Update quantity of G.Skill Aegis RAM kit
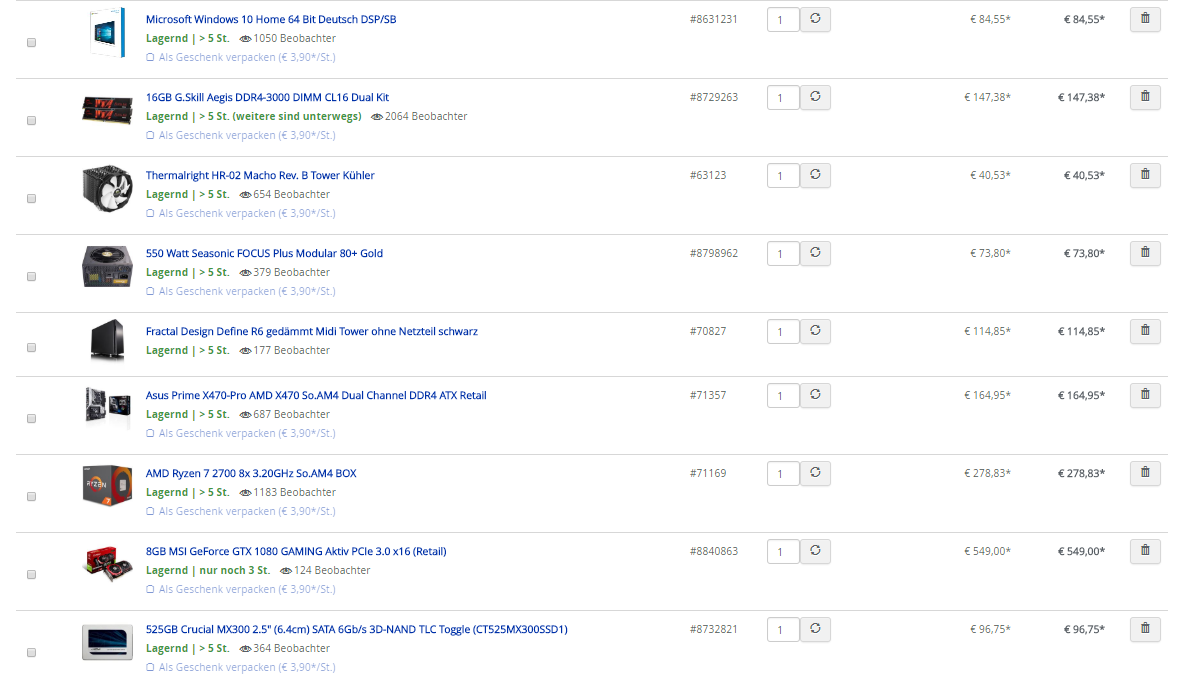Image resolution: width=1197 pixels, height=688 pixels. click(815, 97)
